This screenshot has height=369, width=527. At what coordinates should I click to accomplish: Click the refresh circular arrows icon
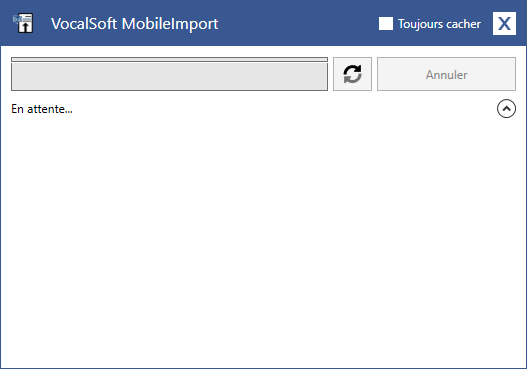click(352, 74)
